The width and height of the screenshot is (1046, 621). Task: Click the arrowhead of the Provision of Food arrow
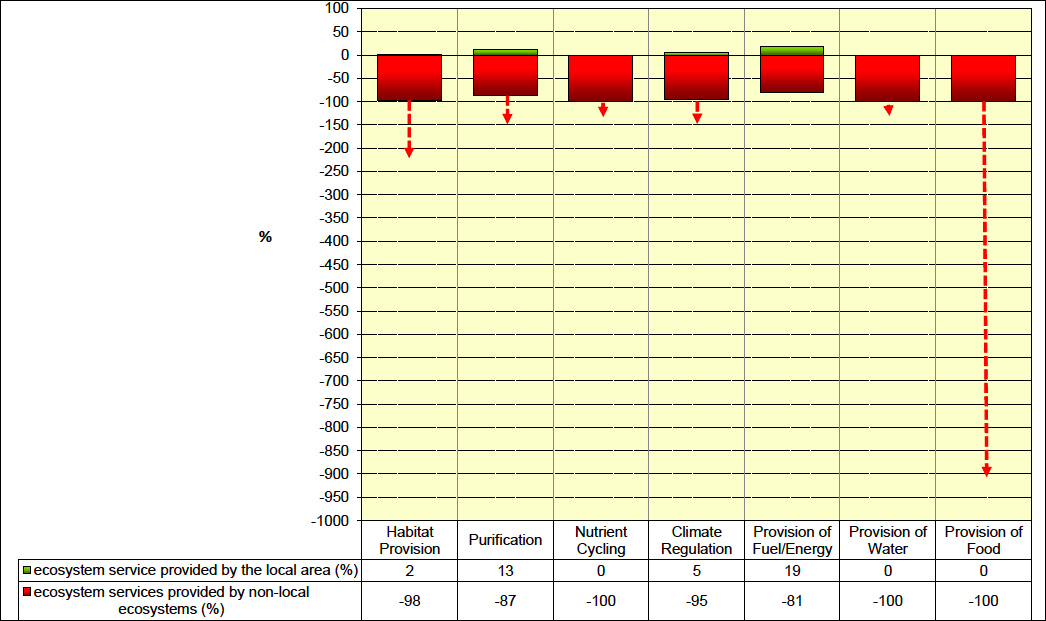pos(986,470)
